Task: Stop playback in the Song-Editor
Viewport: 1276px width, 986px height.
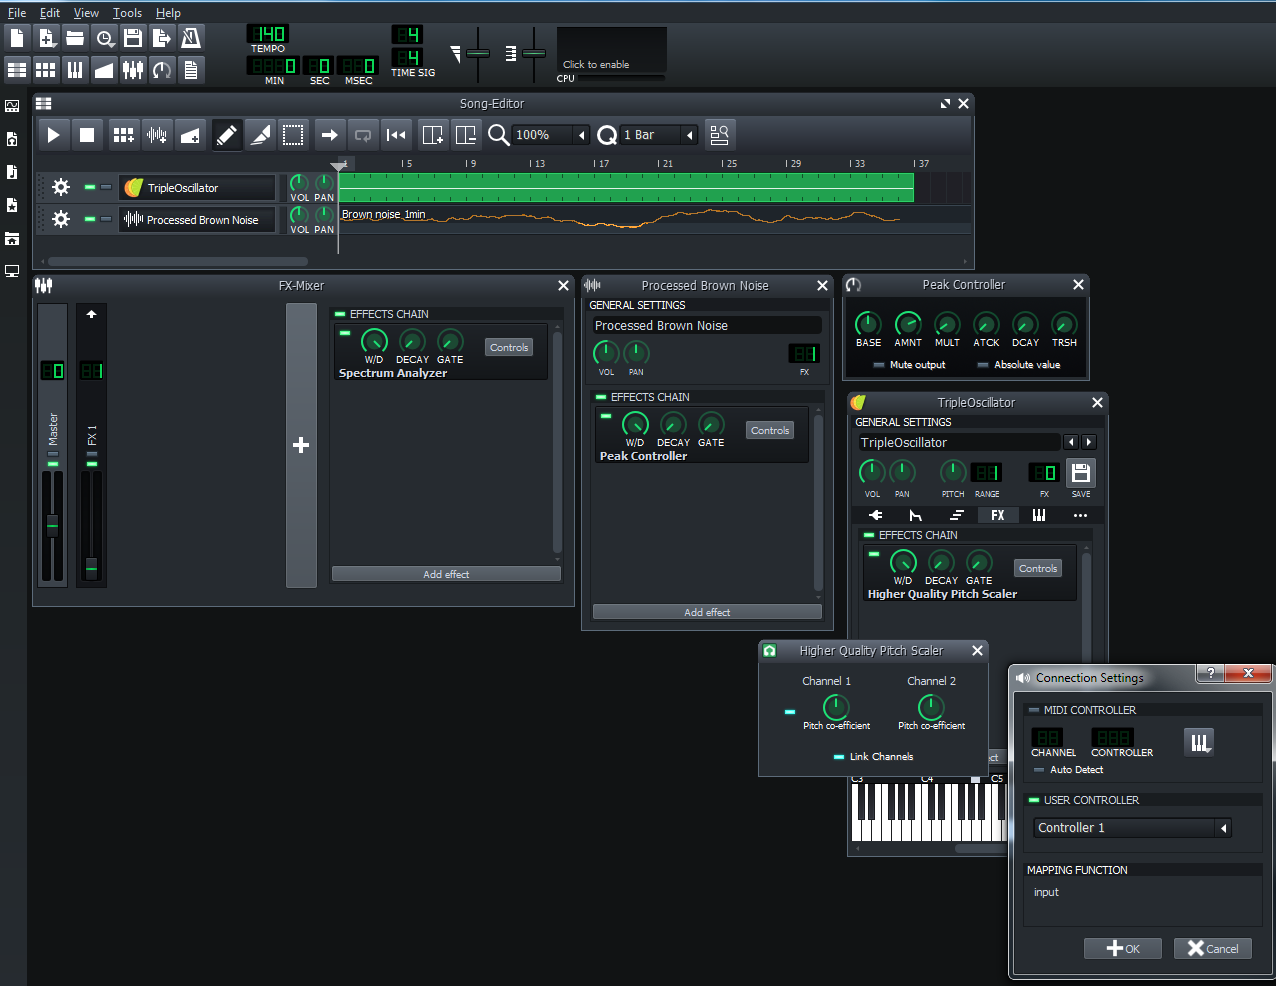Action: [87, 135]
